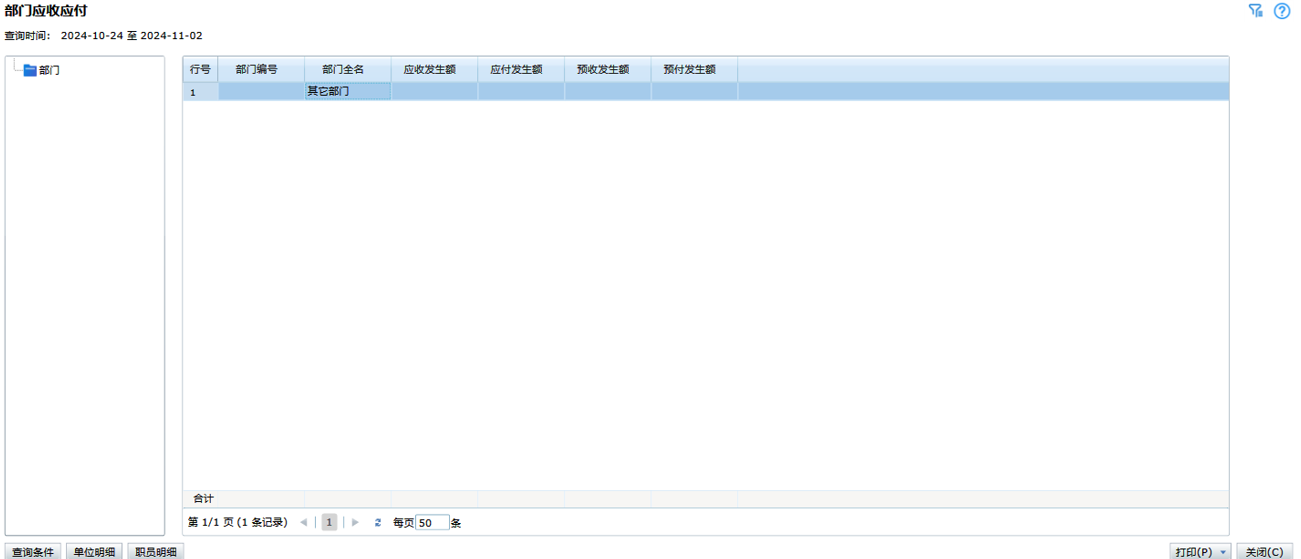Screen dimensions: 1301x559
Task: Click the 应收发生额 column header
Action: point(430,70)
